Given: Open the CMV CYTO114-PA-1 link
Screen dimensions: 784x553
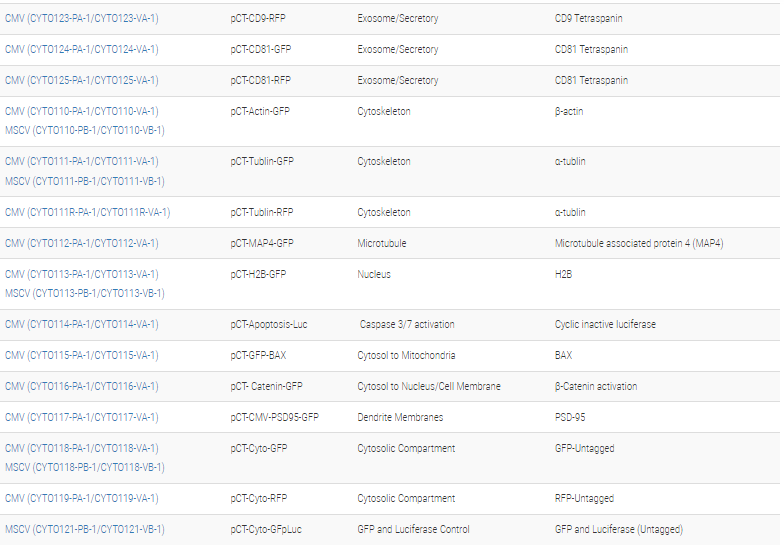Looking at the screenshot, I should point(82,324).
